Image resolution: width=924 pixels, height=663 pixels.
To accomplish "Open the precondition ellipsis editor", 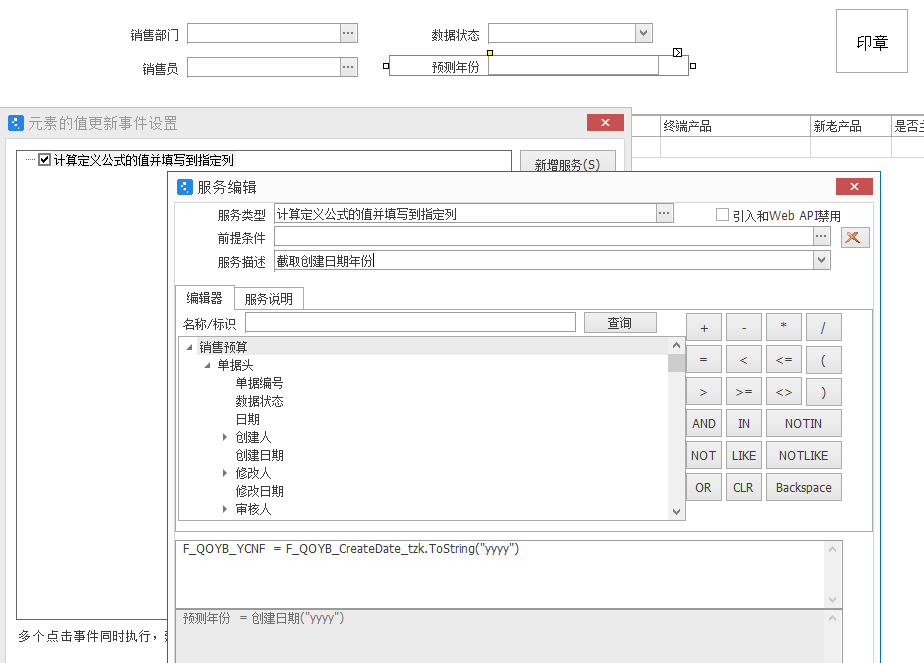I will [x=821, y=237].
